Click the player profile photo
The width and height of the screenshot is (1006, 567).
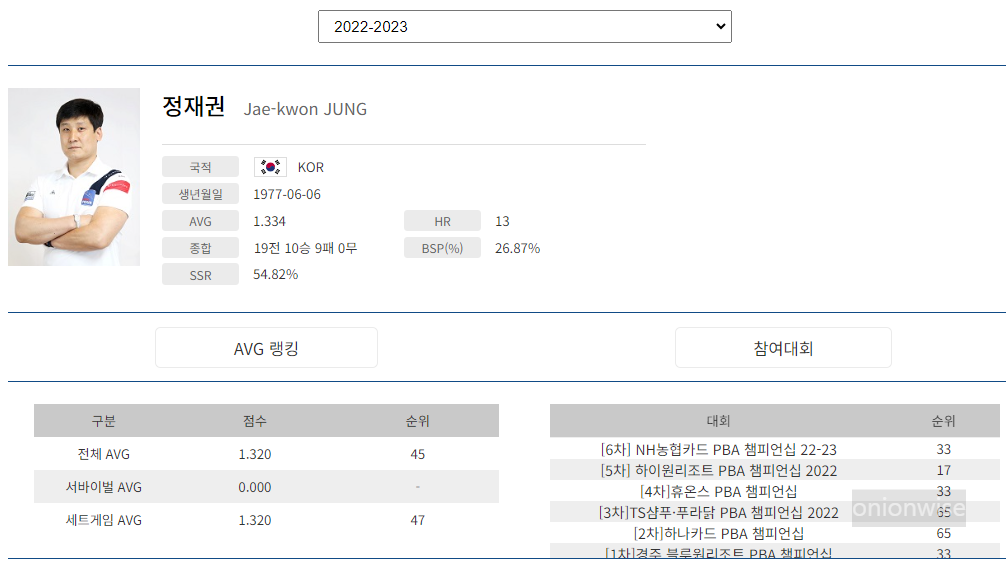[74, 177]
